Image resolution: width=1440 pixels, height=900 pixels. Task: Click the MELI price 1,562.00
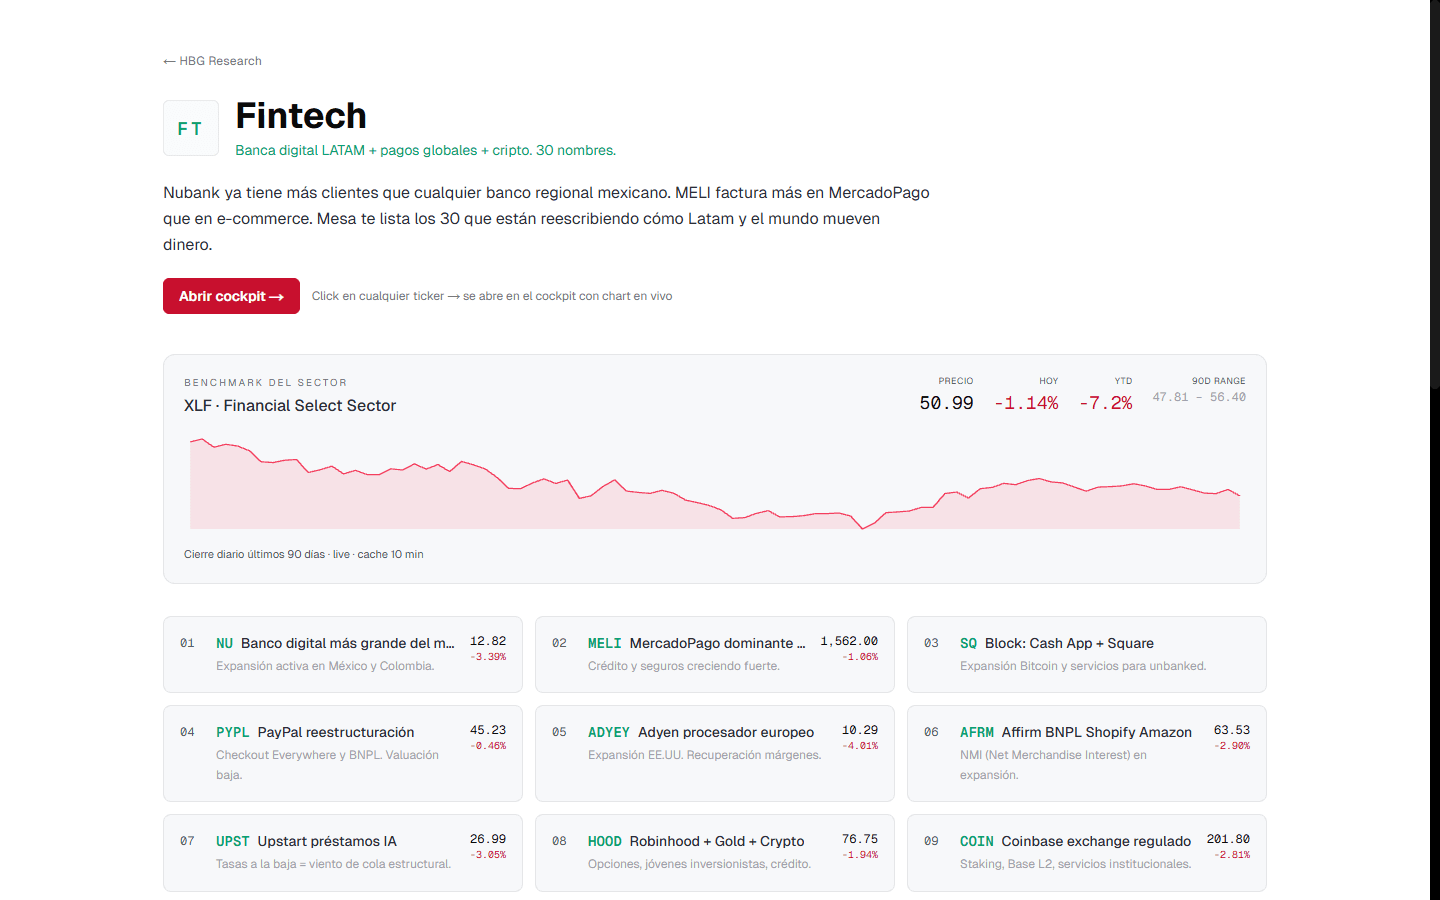tap(849, 641)
